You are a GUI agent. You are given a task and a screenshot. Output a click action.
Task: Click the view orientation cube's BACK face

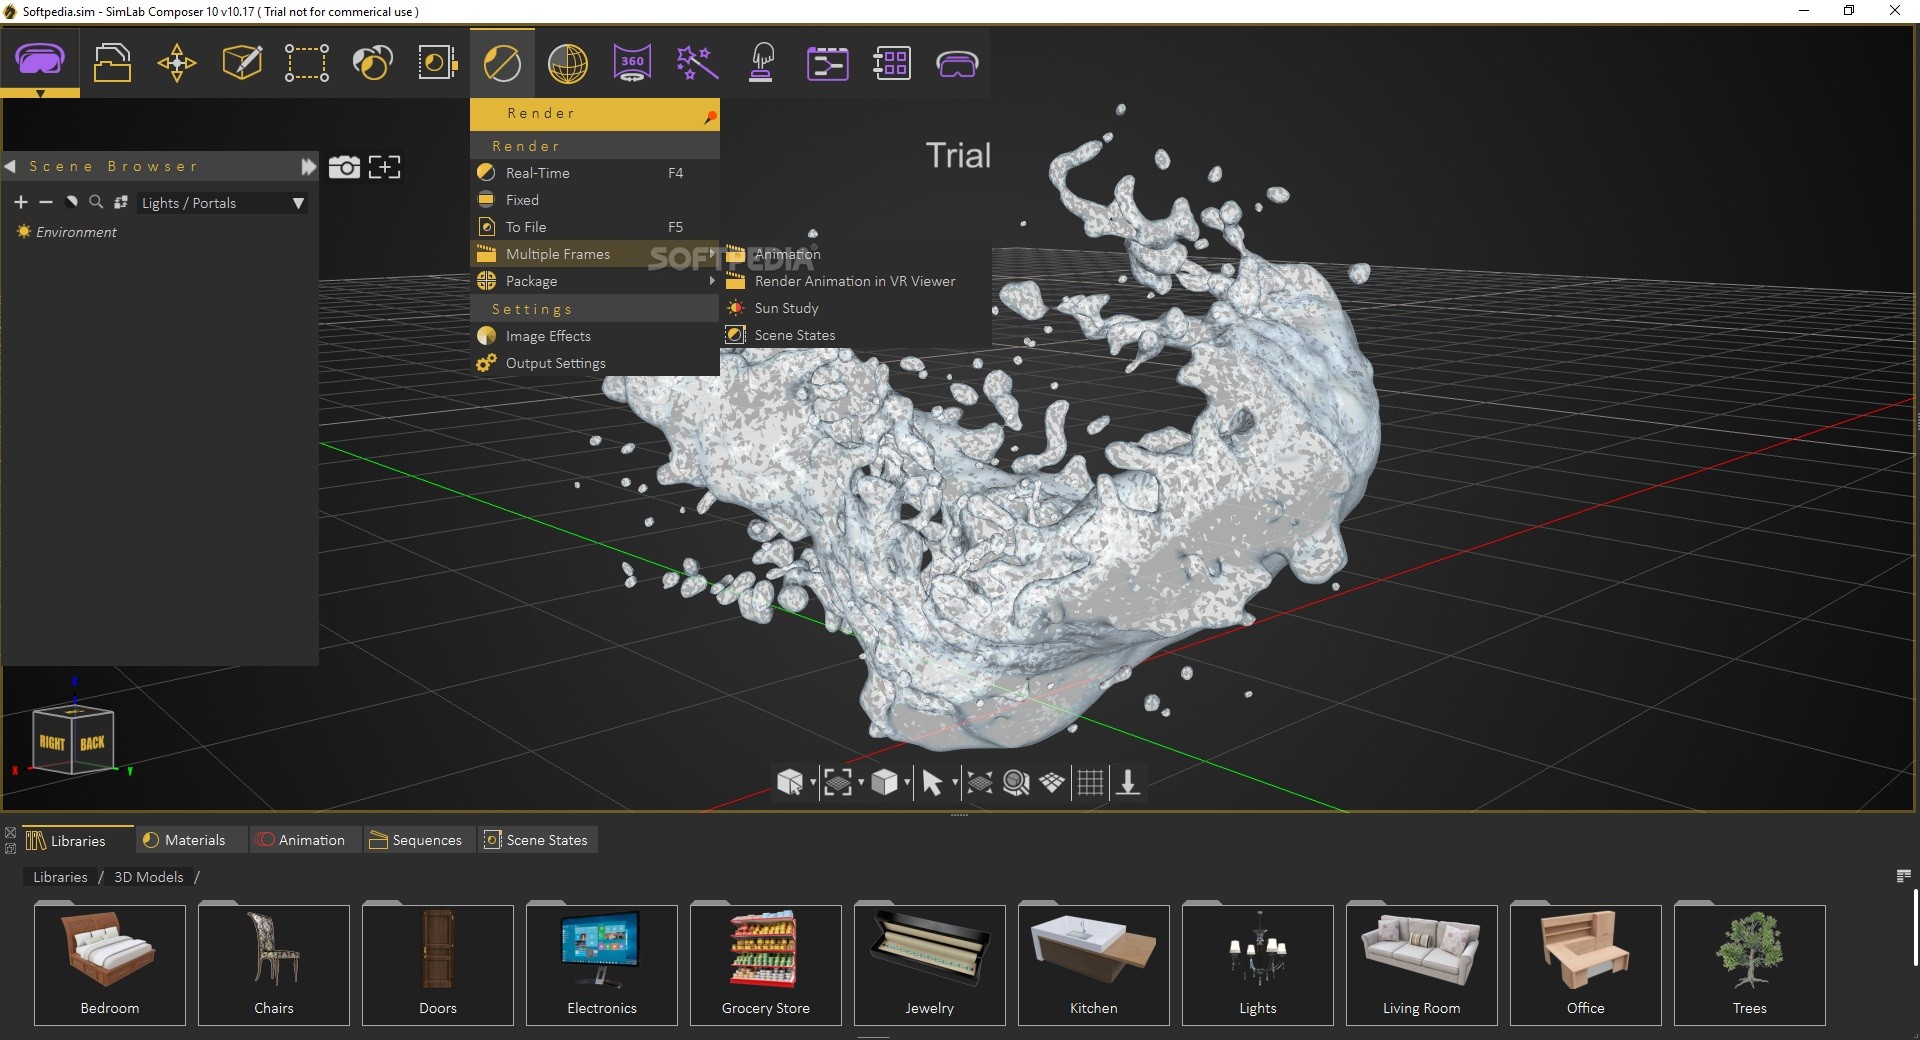93,742
